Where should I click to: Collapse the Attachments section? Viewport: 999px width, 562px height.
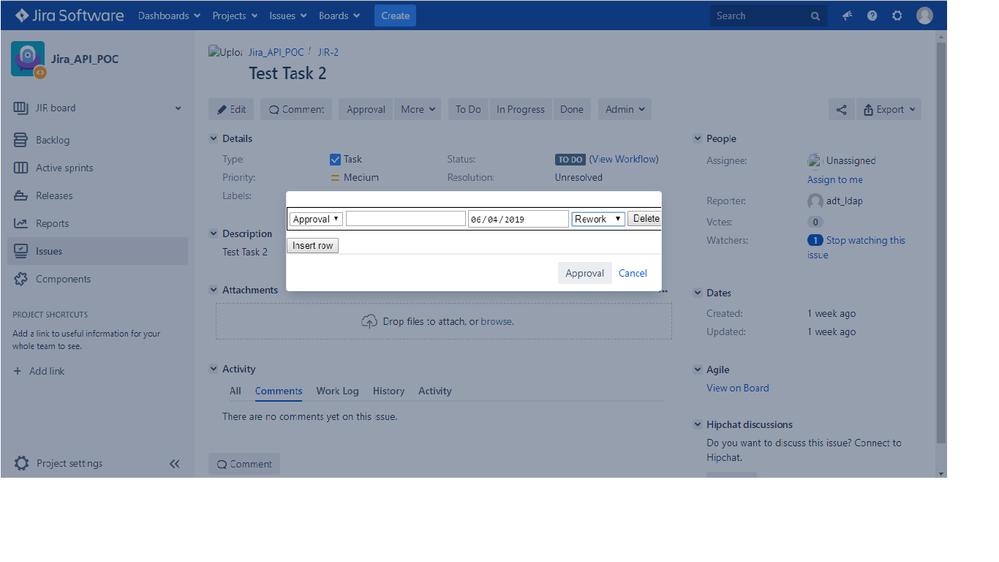point(213,289)
